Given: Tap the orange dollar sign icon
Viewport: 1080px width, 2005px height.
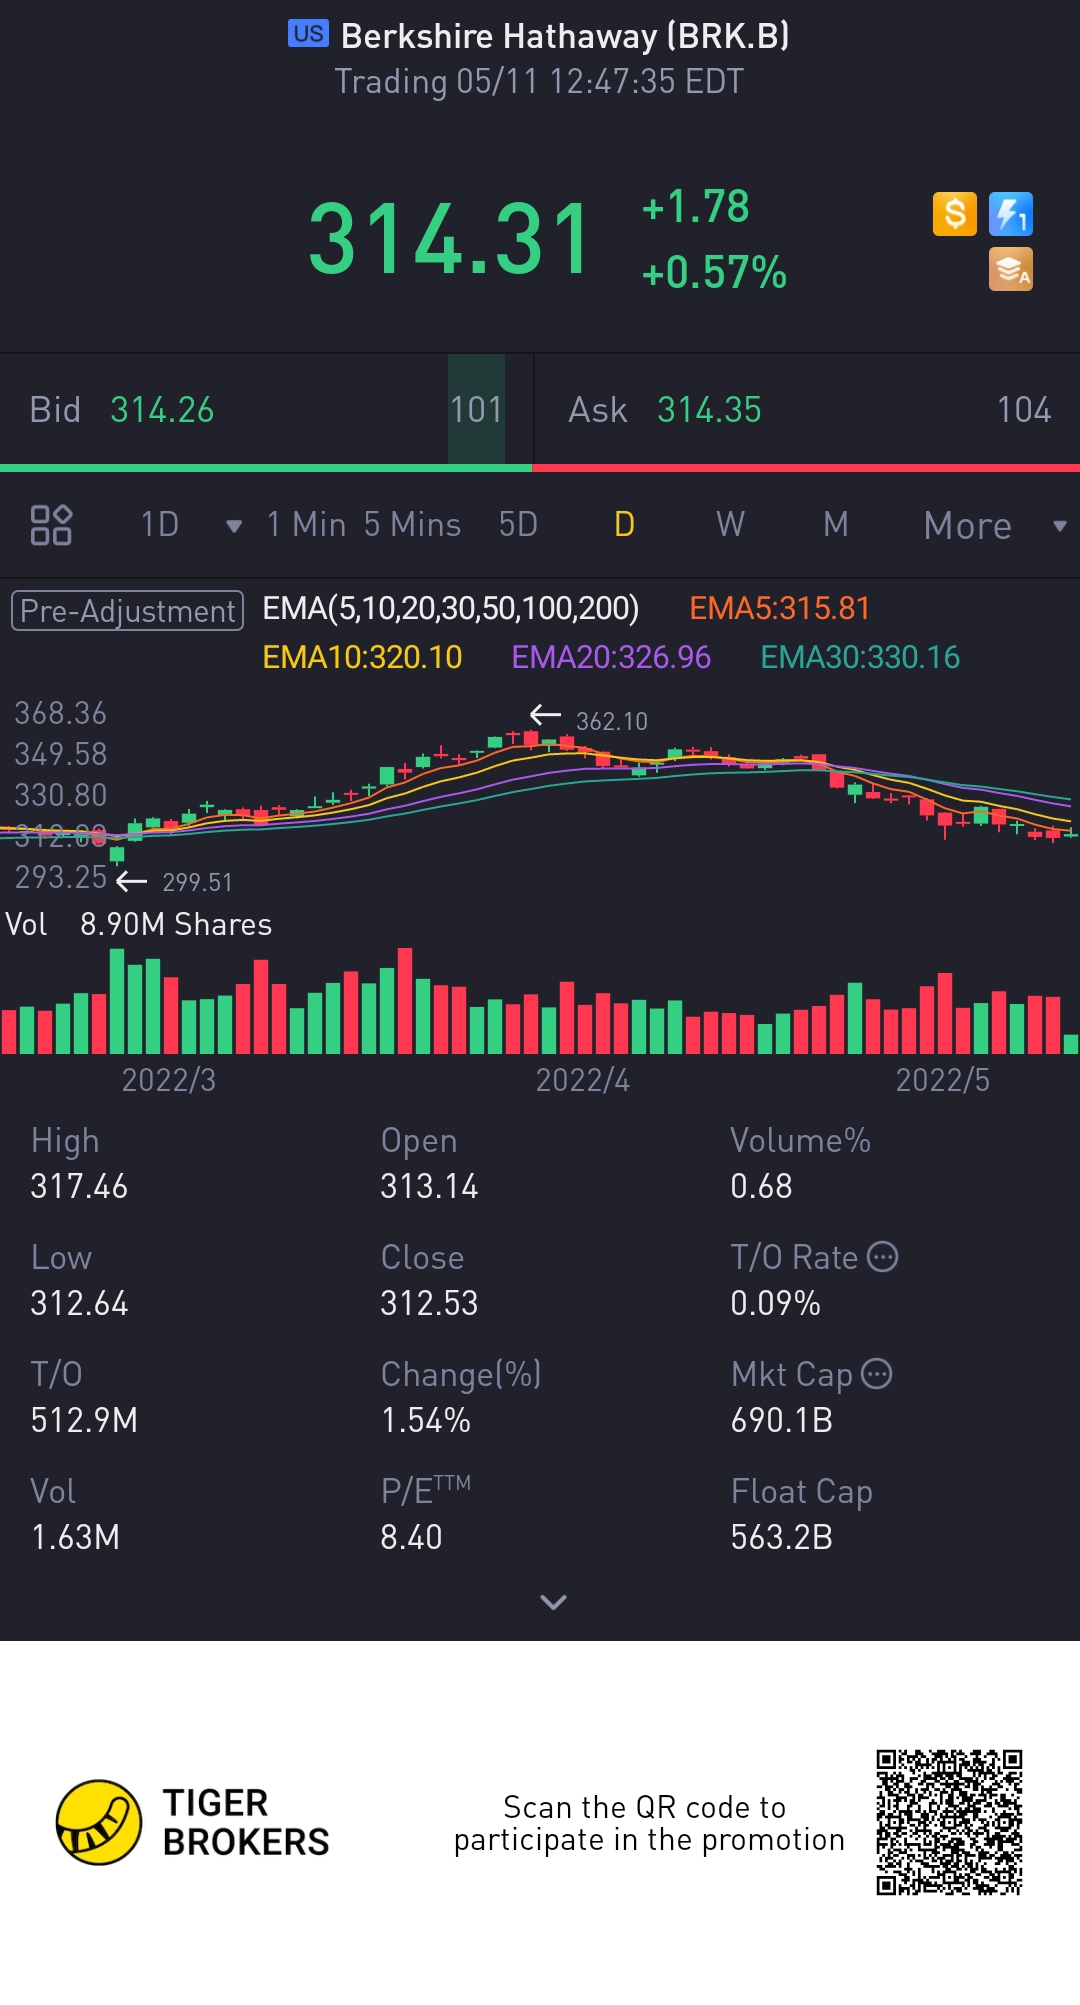Looking at the screenshot, I should 954,214.
